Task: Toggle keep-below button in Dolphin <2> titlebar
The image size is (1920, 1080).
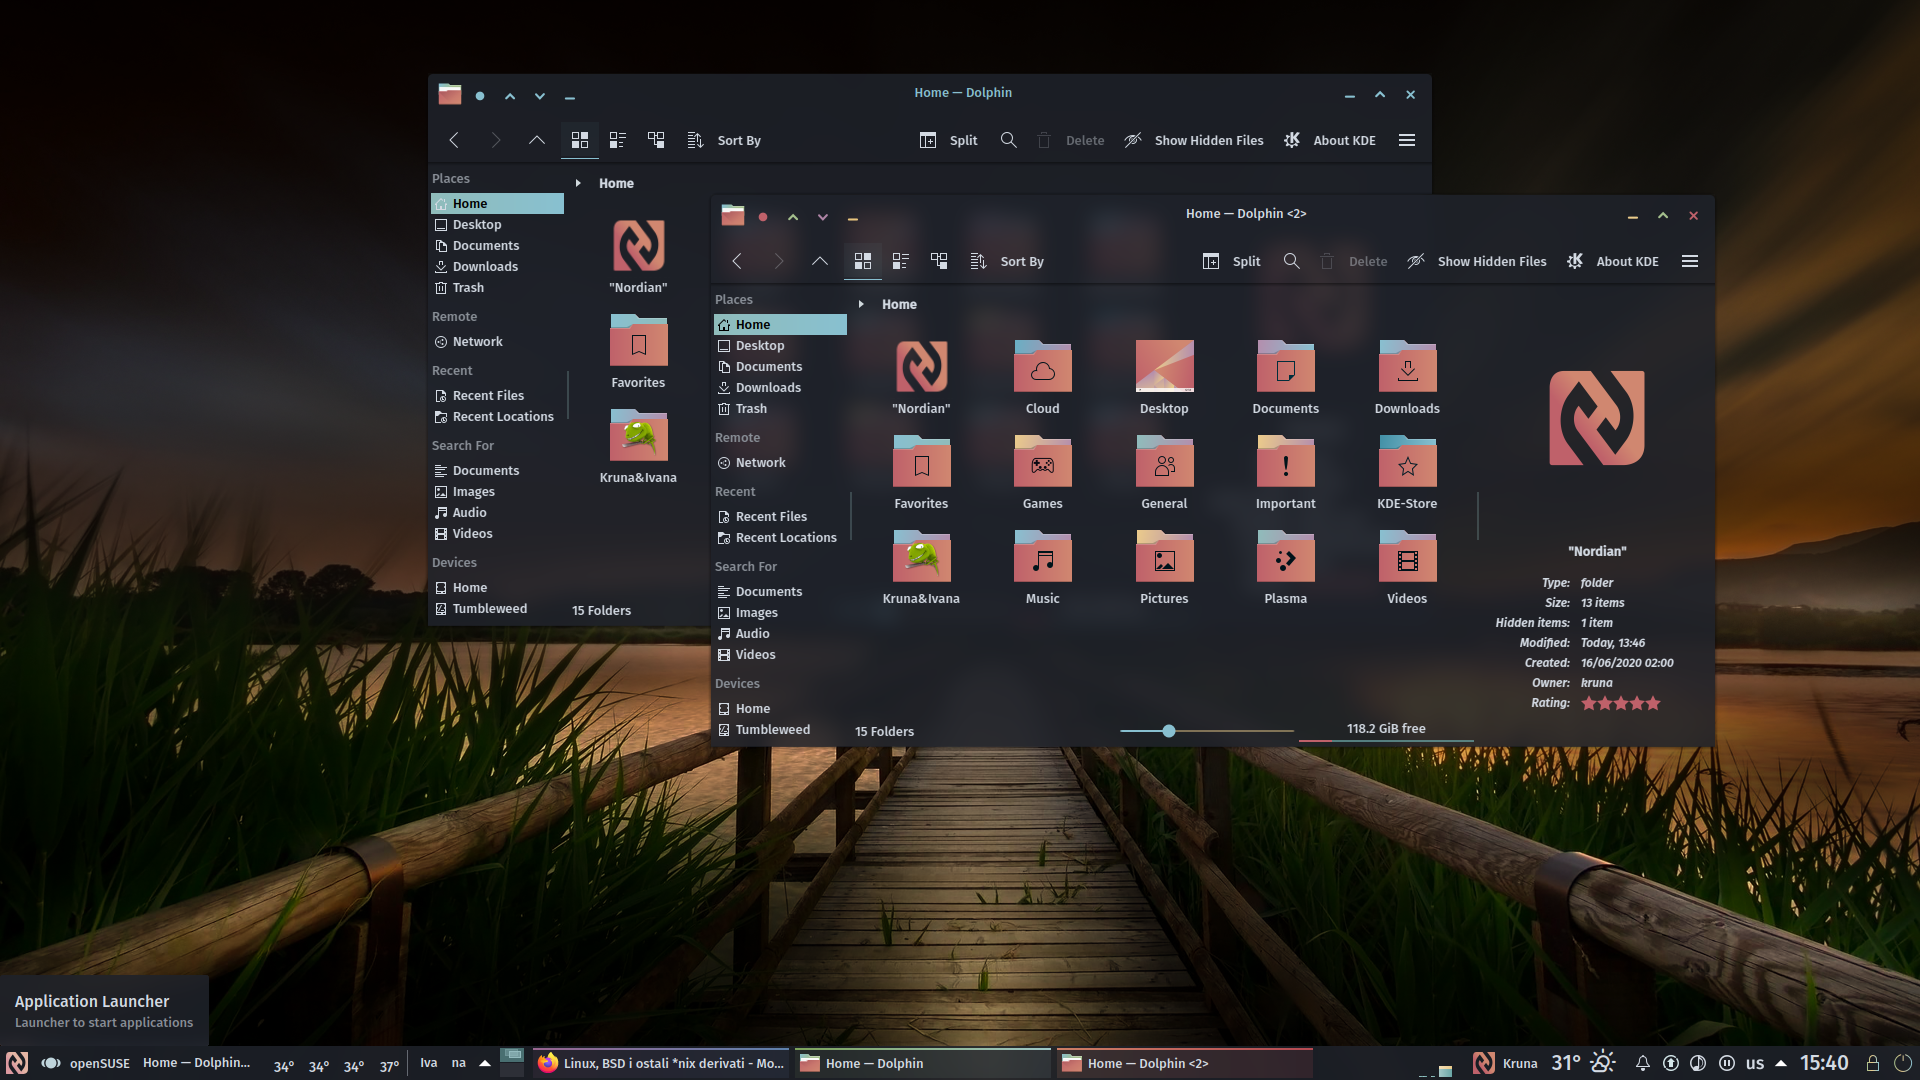Action: [x=823, y=216]
